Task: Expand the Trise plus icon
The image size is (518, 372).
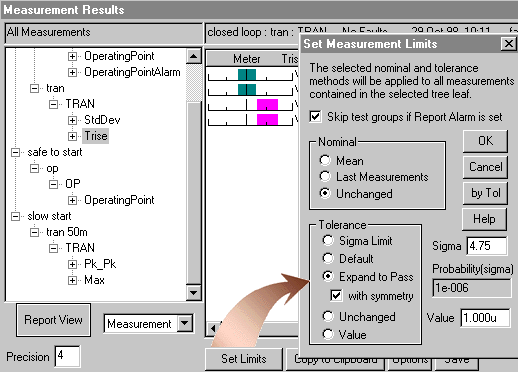Action: pyautogui.click(x=72, y=136)
